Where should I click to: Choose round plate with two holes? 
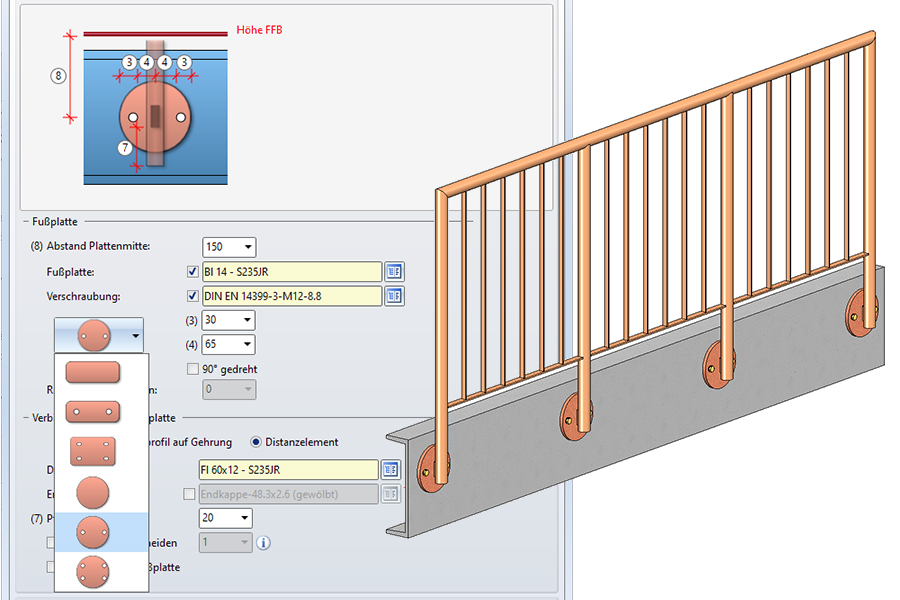coord(93,532)
